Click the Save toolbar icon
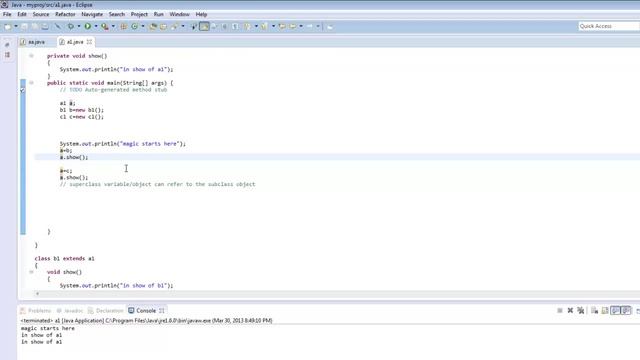640x360 pixels. (x=24, y=27)
